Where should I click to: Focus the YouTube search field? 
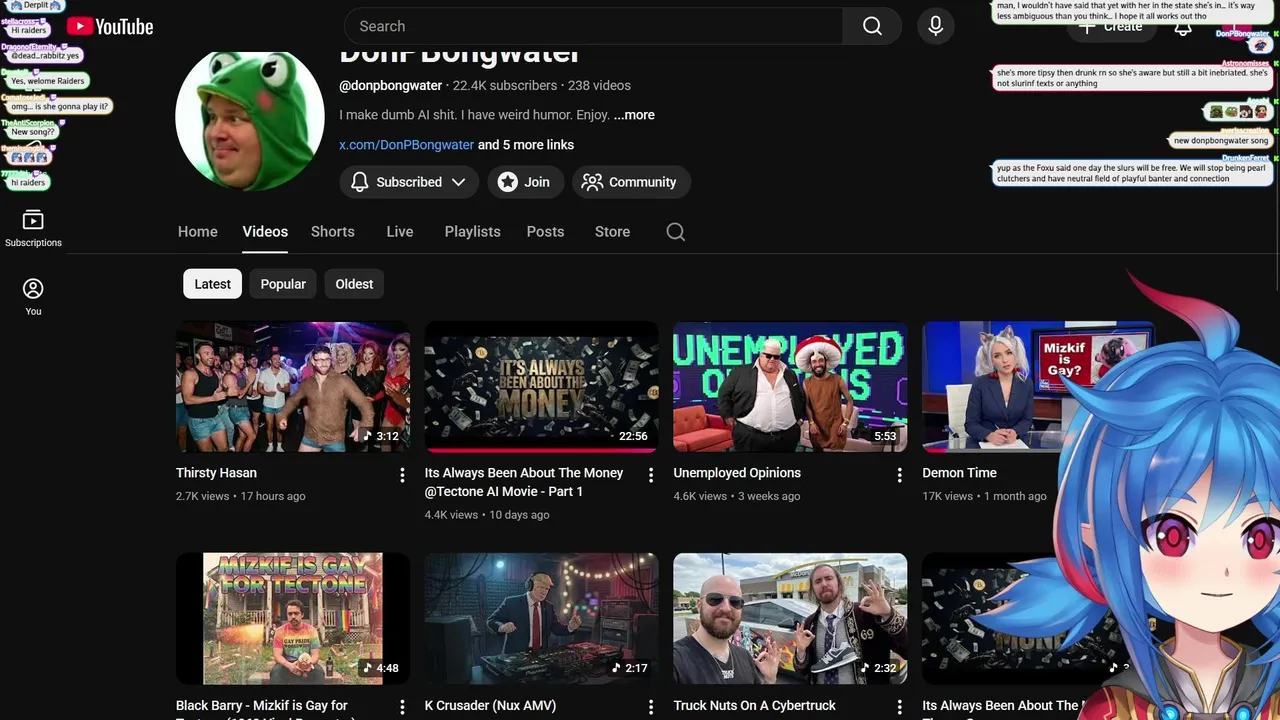(593, 26)
